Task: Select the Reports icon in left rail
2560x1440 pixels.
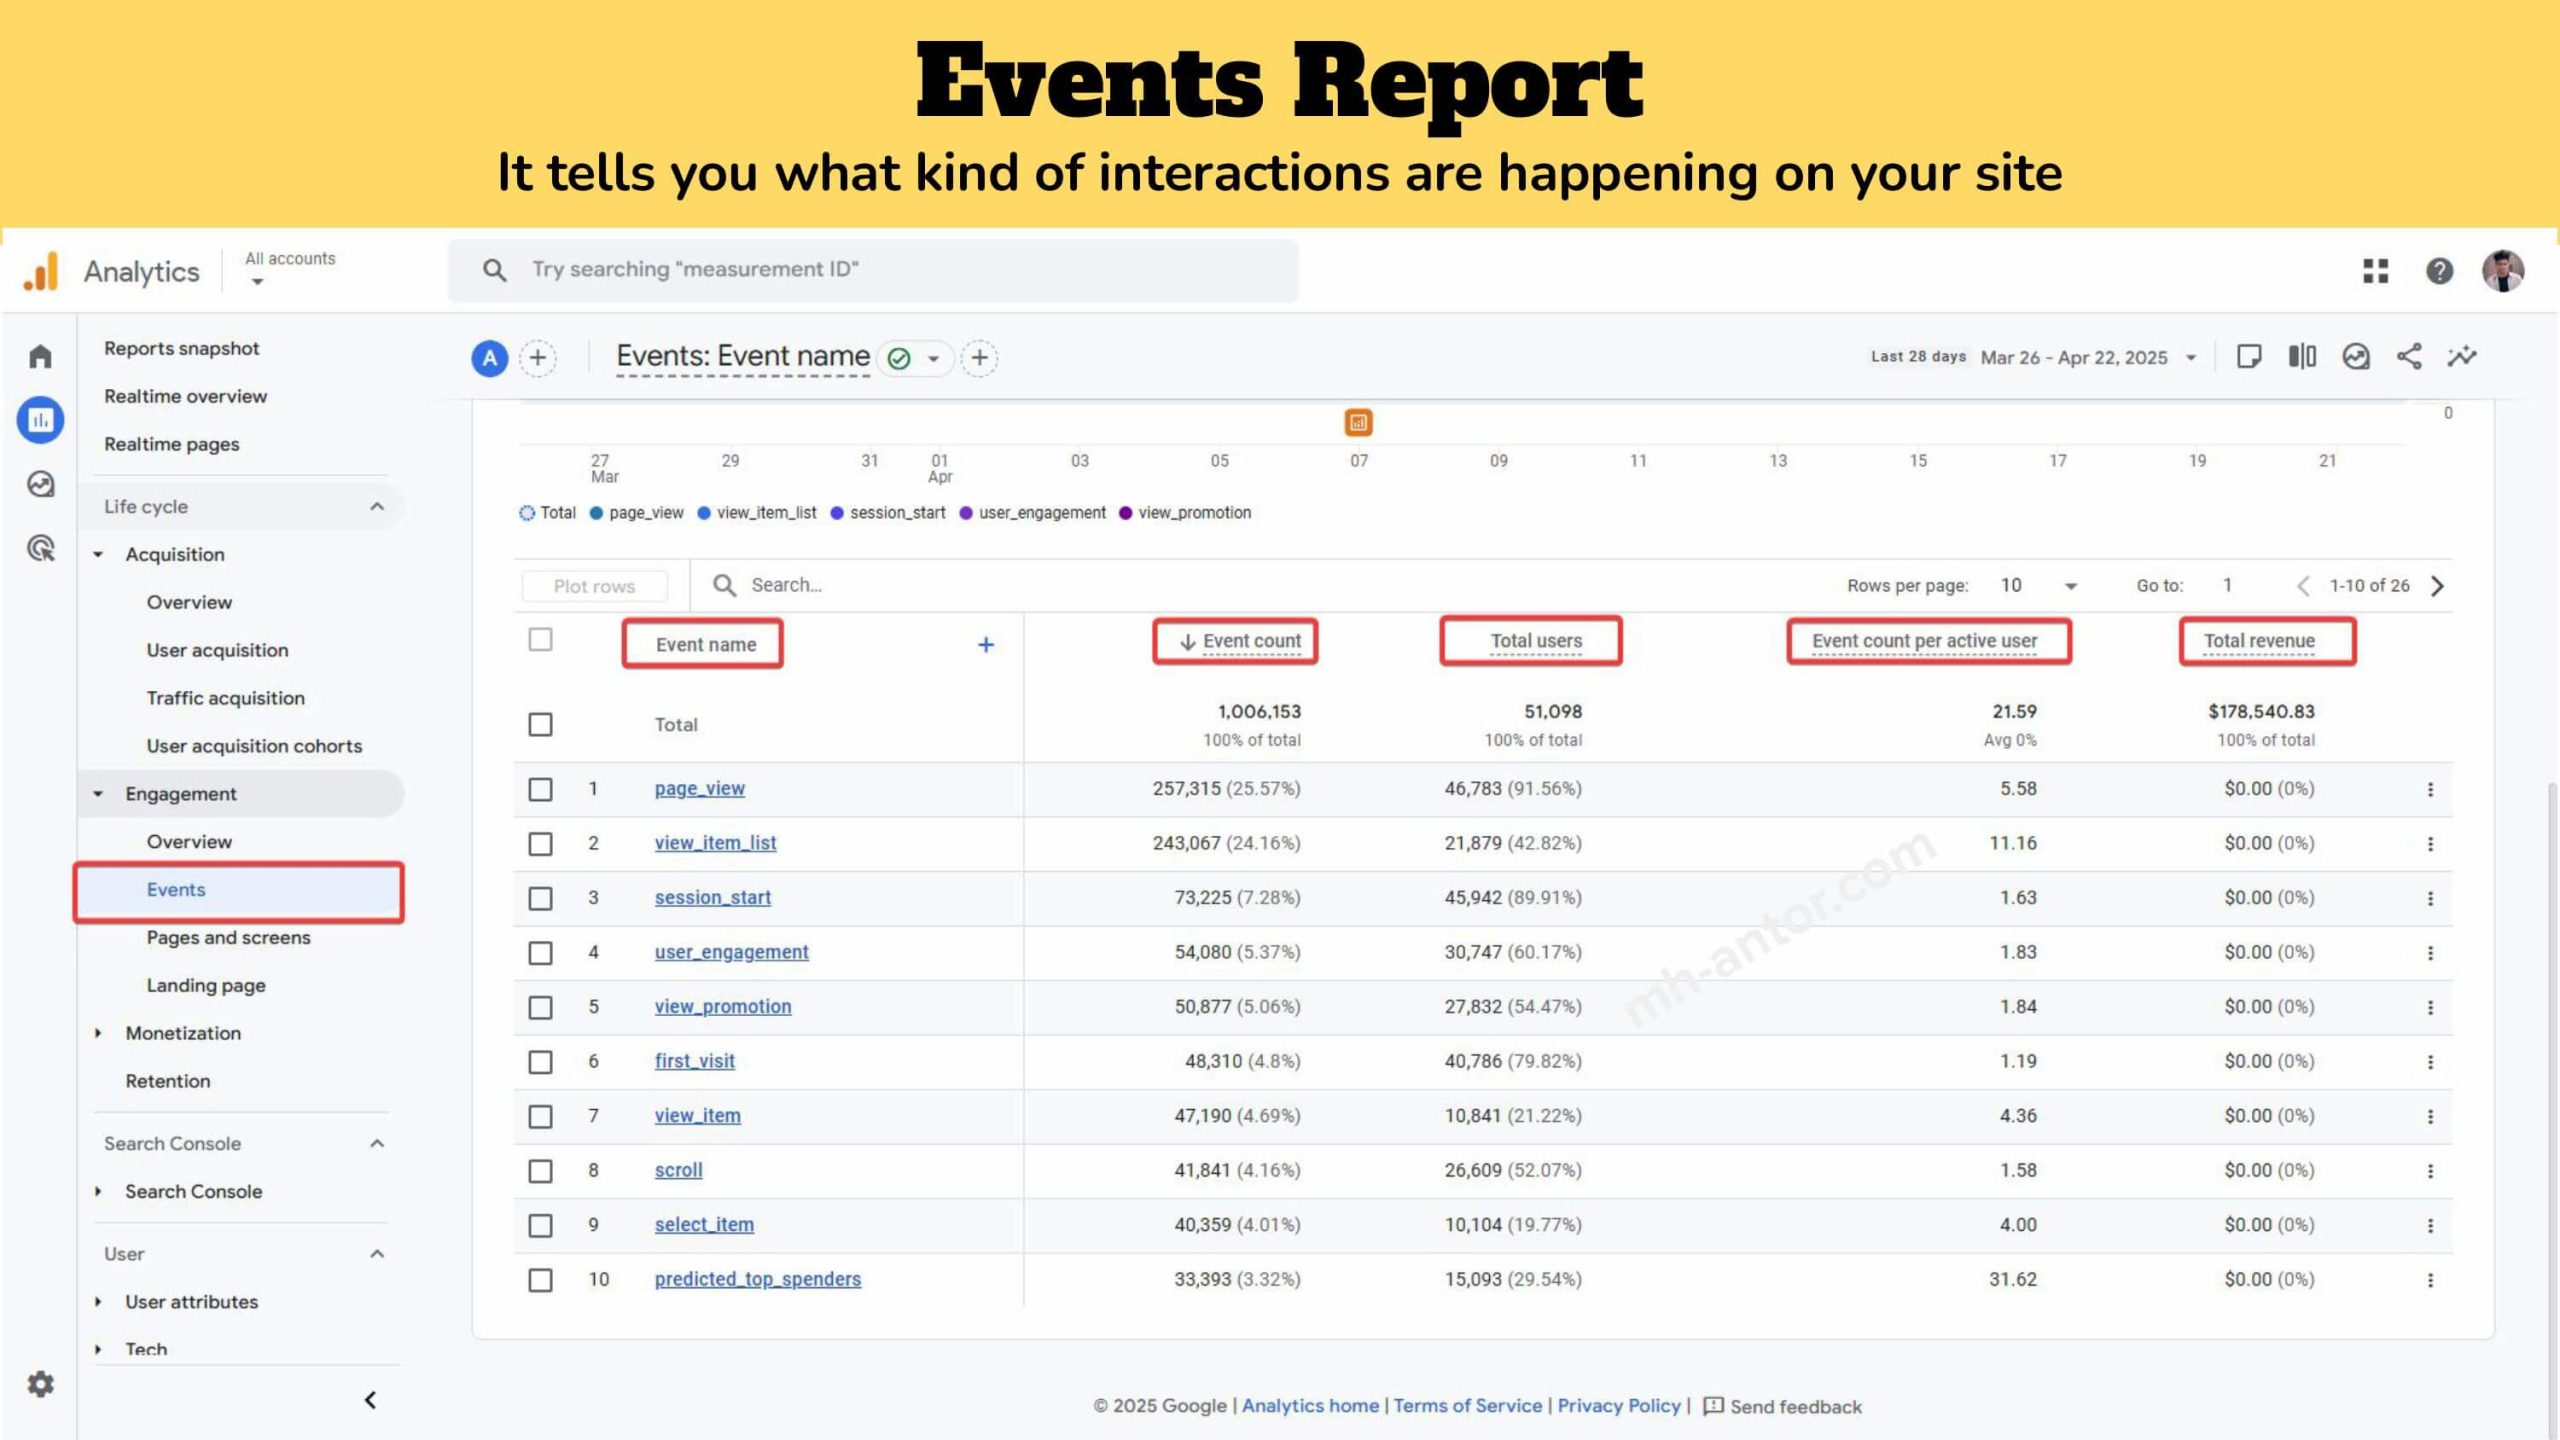Action: pos(40,420)
